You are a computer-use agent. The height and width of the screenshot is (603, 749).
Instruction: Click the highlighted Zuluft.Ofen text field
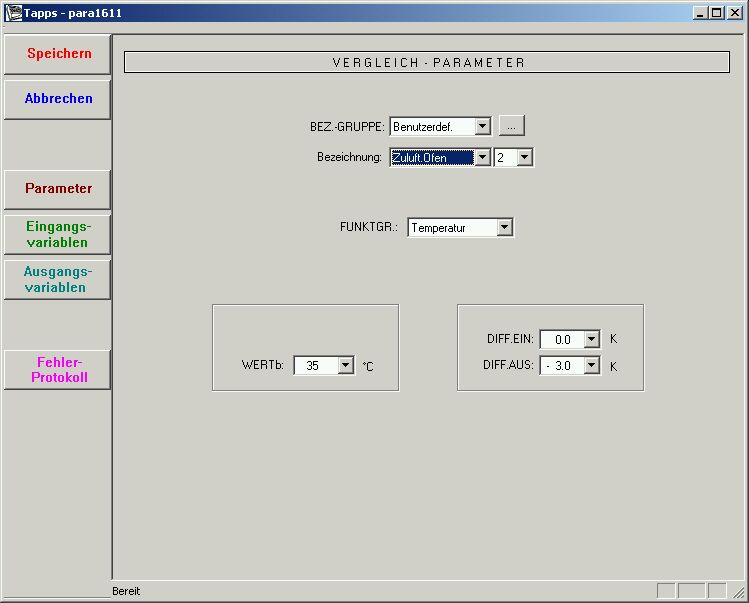click(430, 158)
